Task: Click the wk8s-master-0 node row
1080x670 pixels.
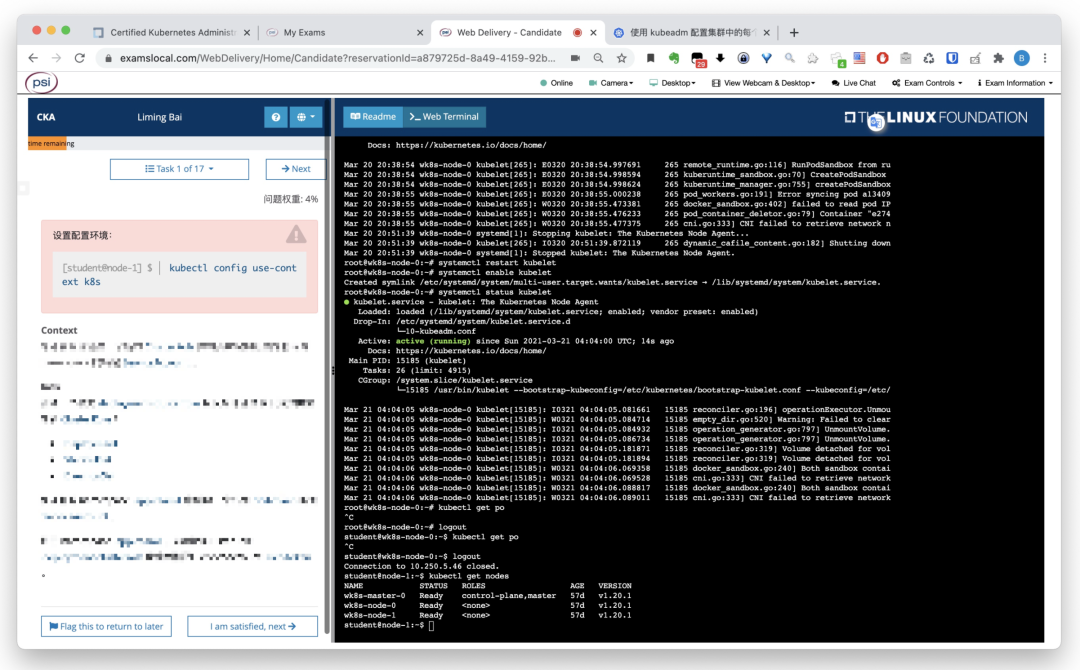Action: [x=488, y=596]
